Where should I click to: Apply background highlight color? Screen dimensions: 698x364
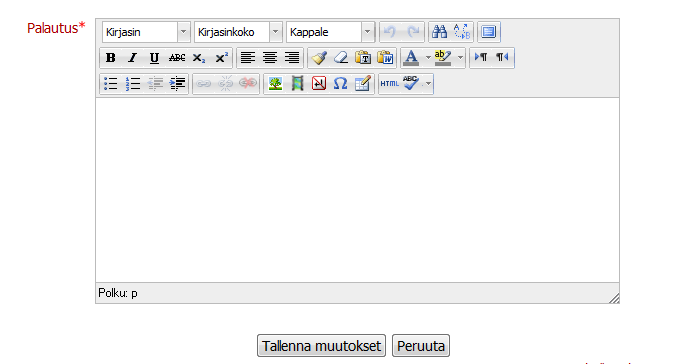(x=443, y=58)
